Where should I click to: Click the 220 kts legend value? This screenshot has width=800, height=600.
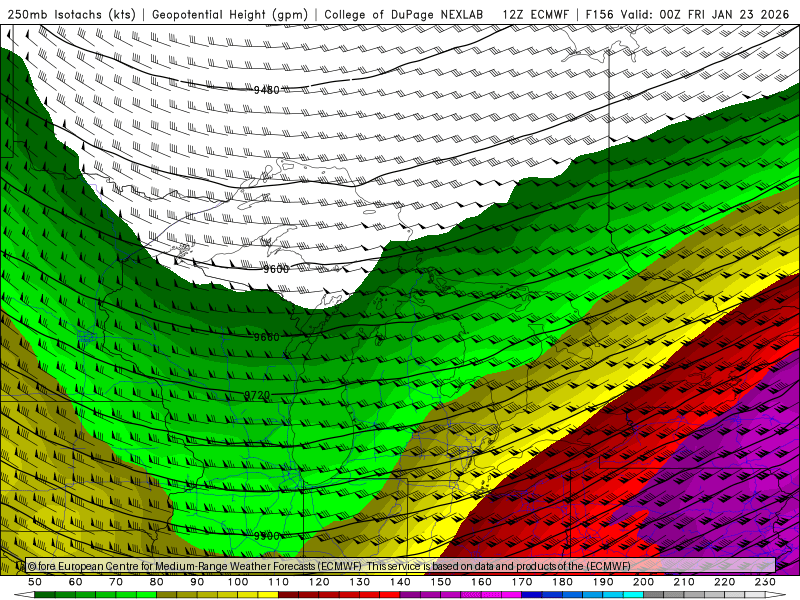pyautogui.click(x=724, y=582)
